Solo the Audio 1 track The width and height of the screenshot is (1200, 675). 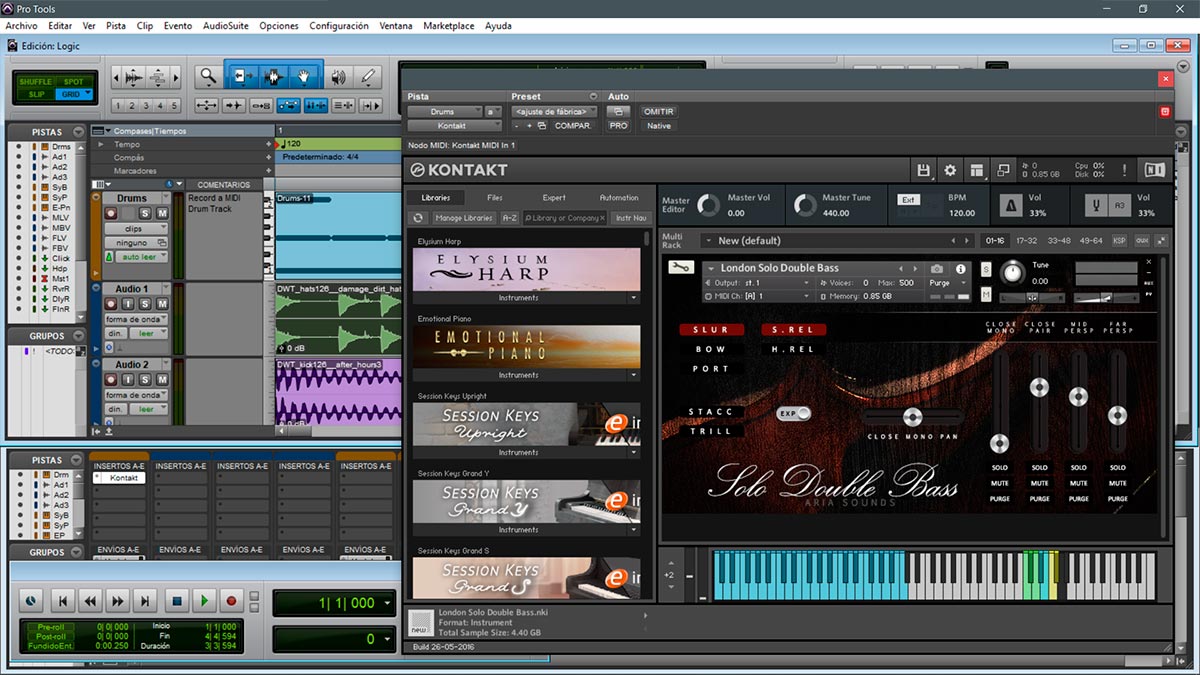pyautogui.click(x=144, y=304)
